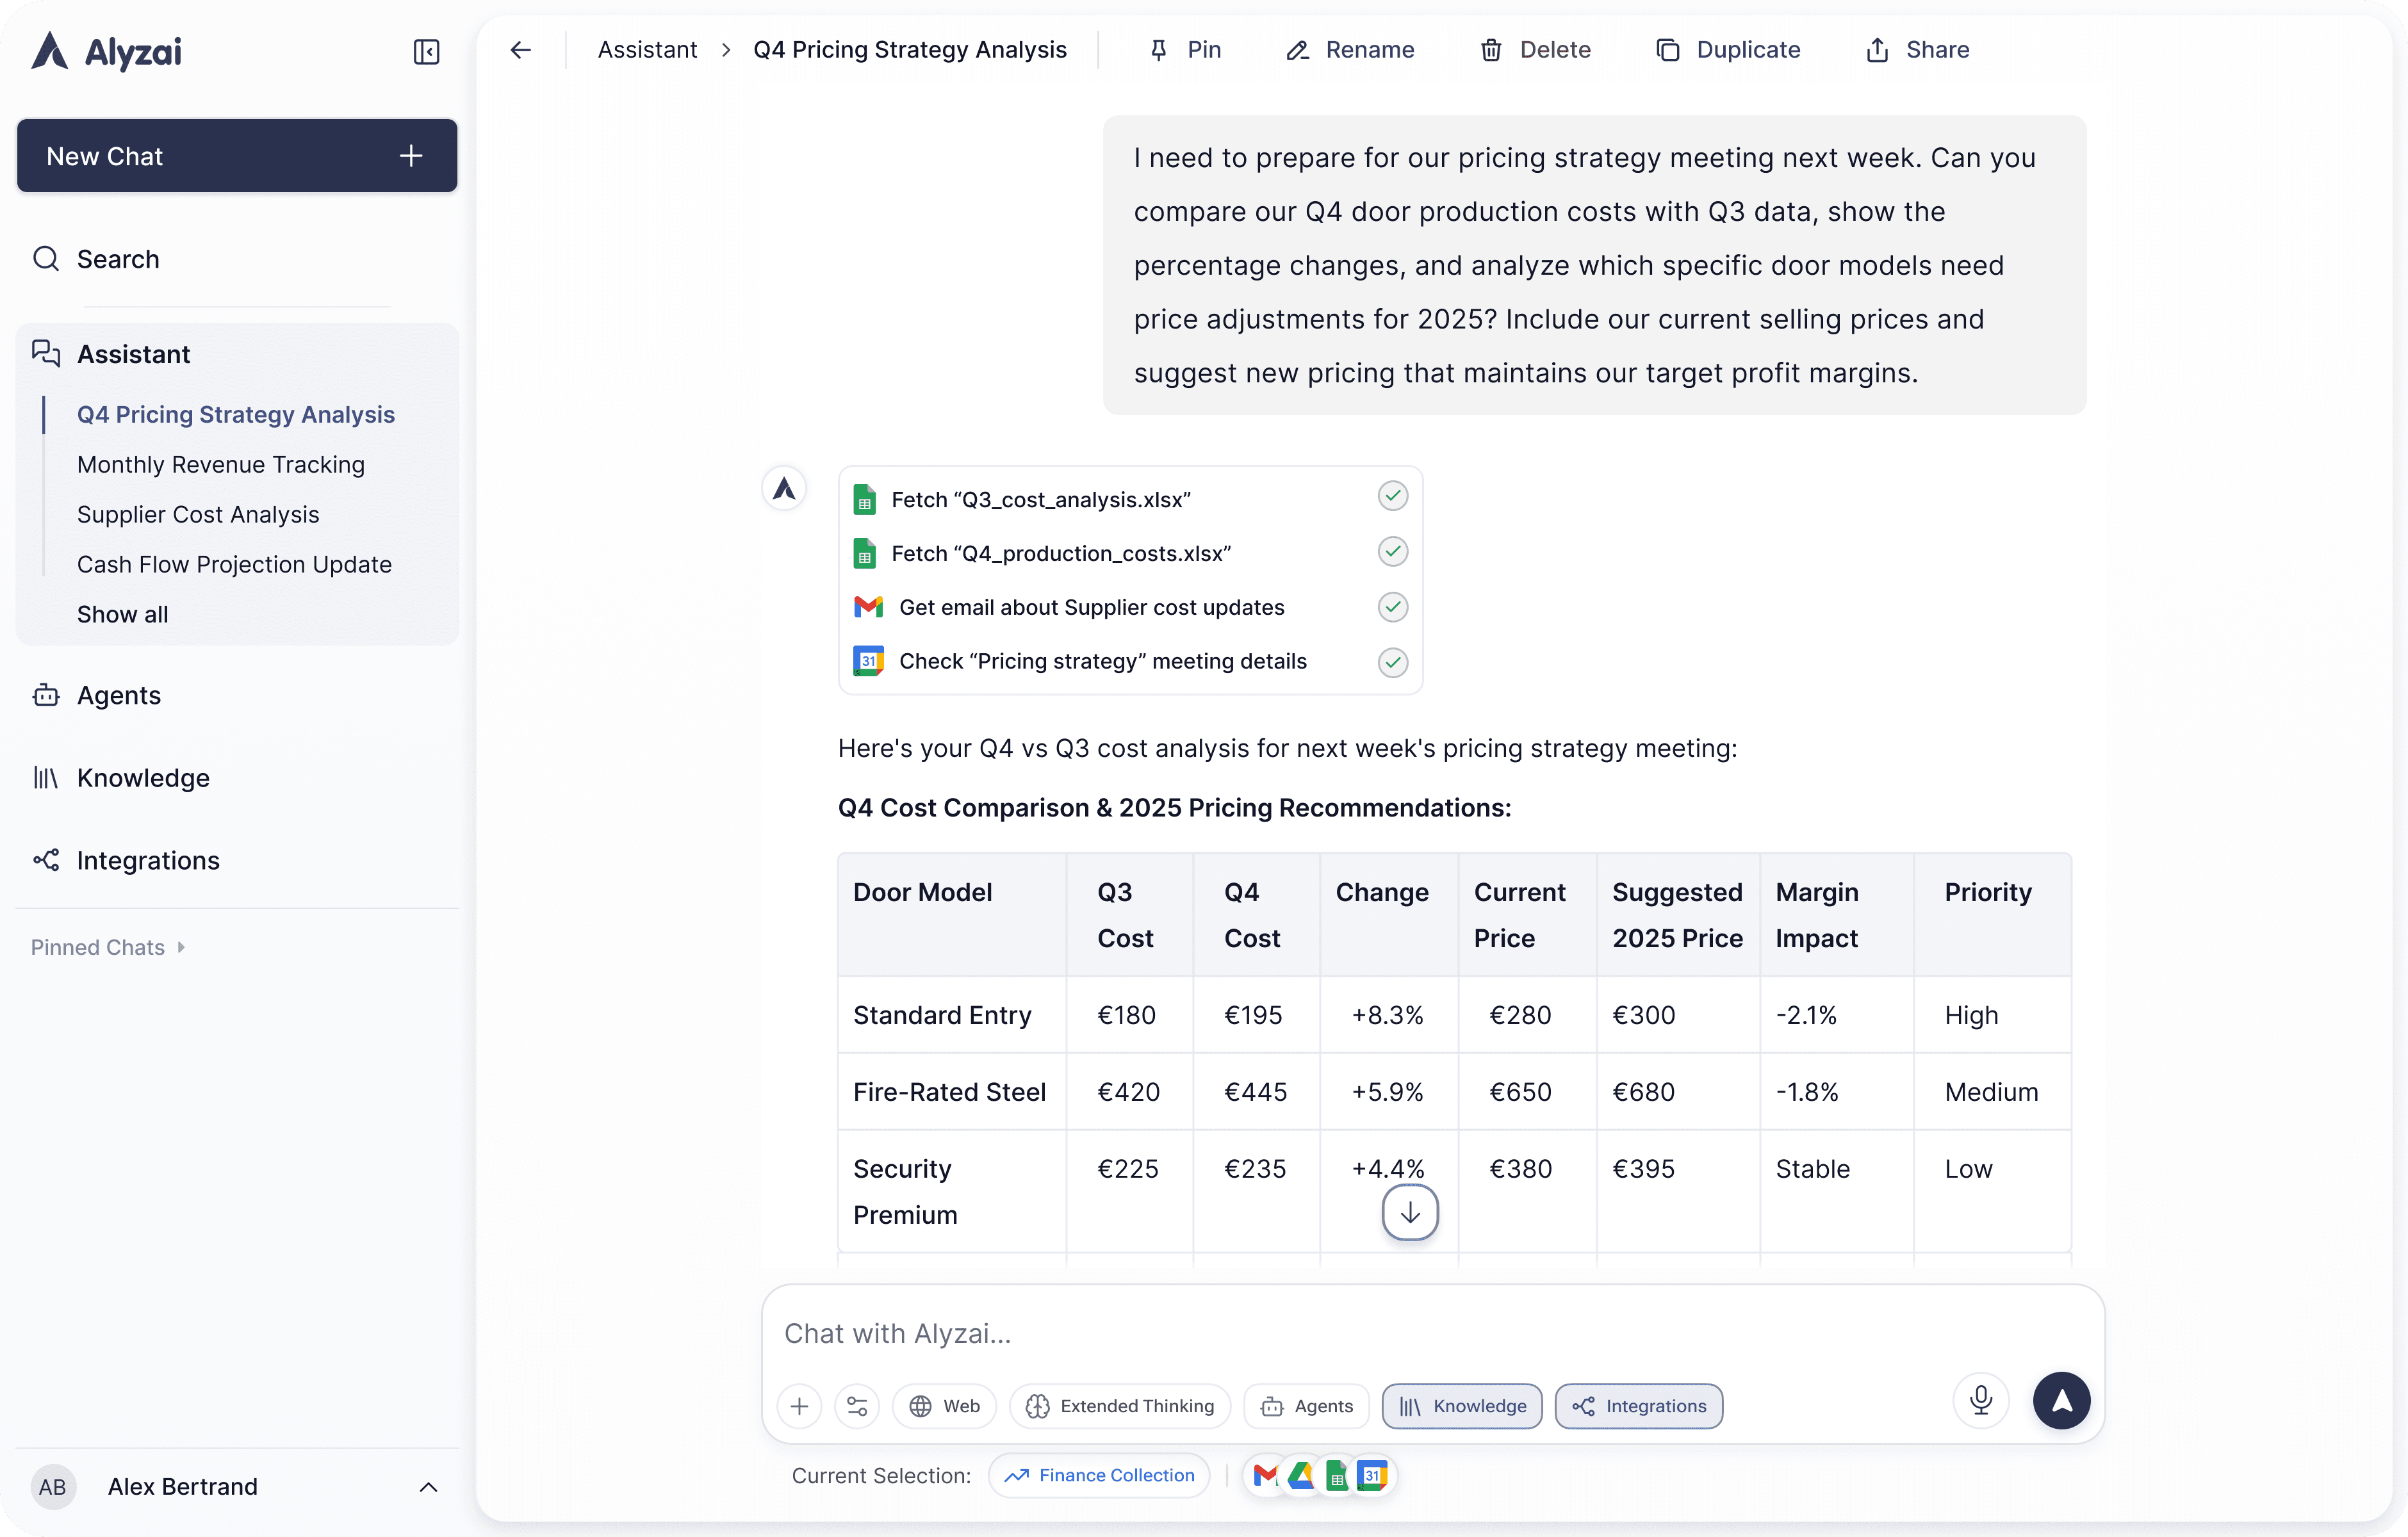2408x1537 pixels.
Task: Click the back arrow icon
Action: pyautogui.click(x=520, y=50)
